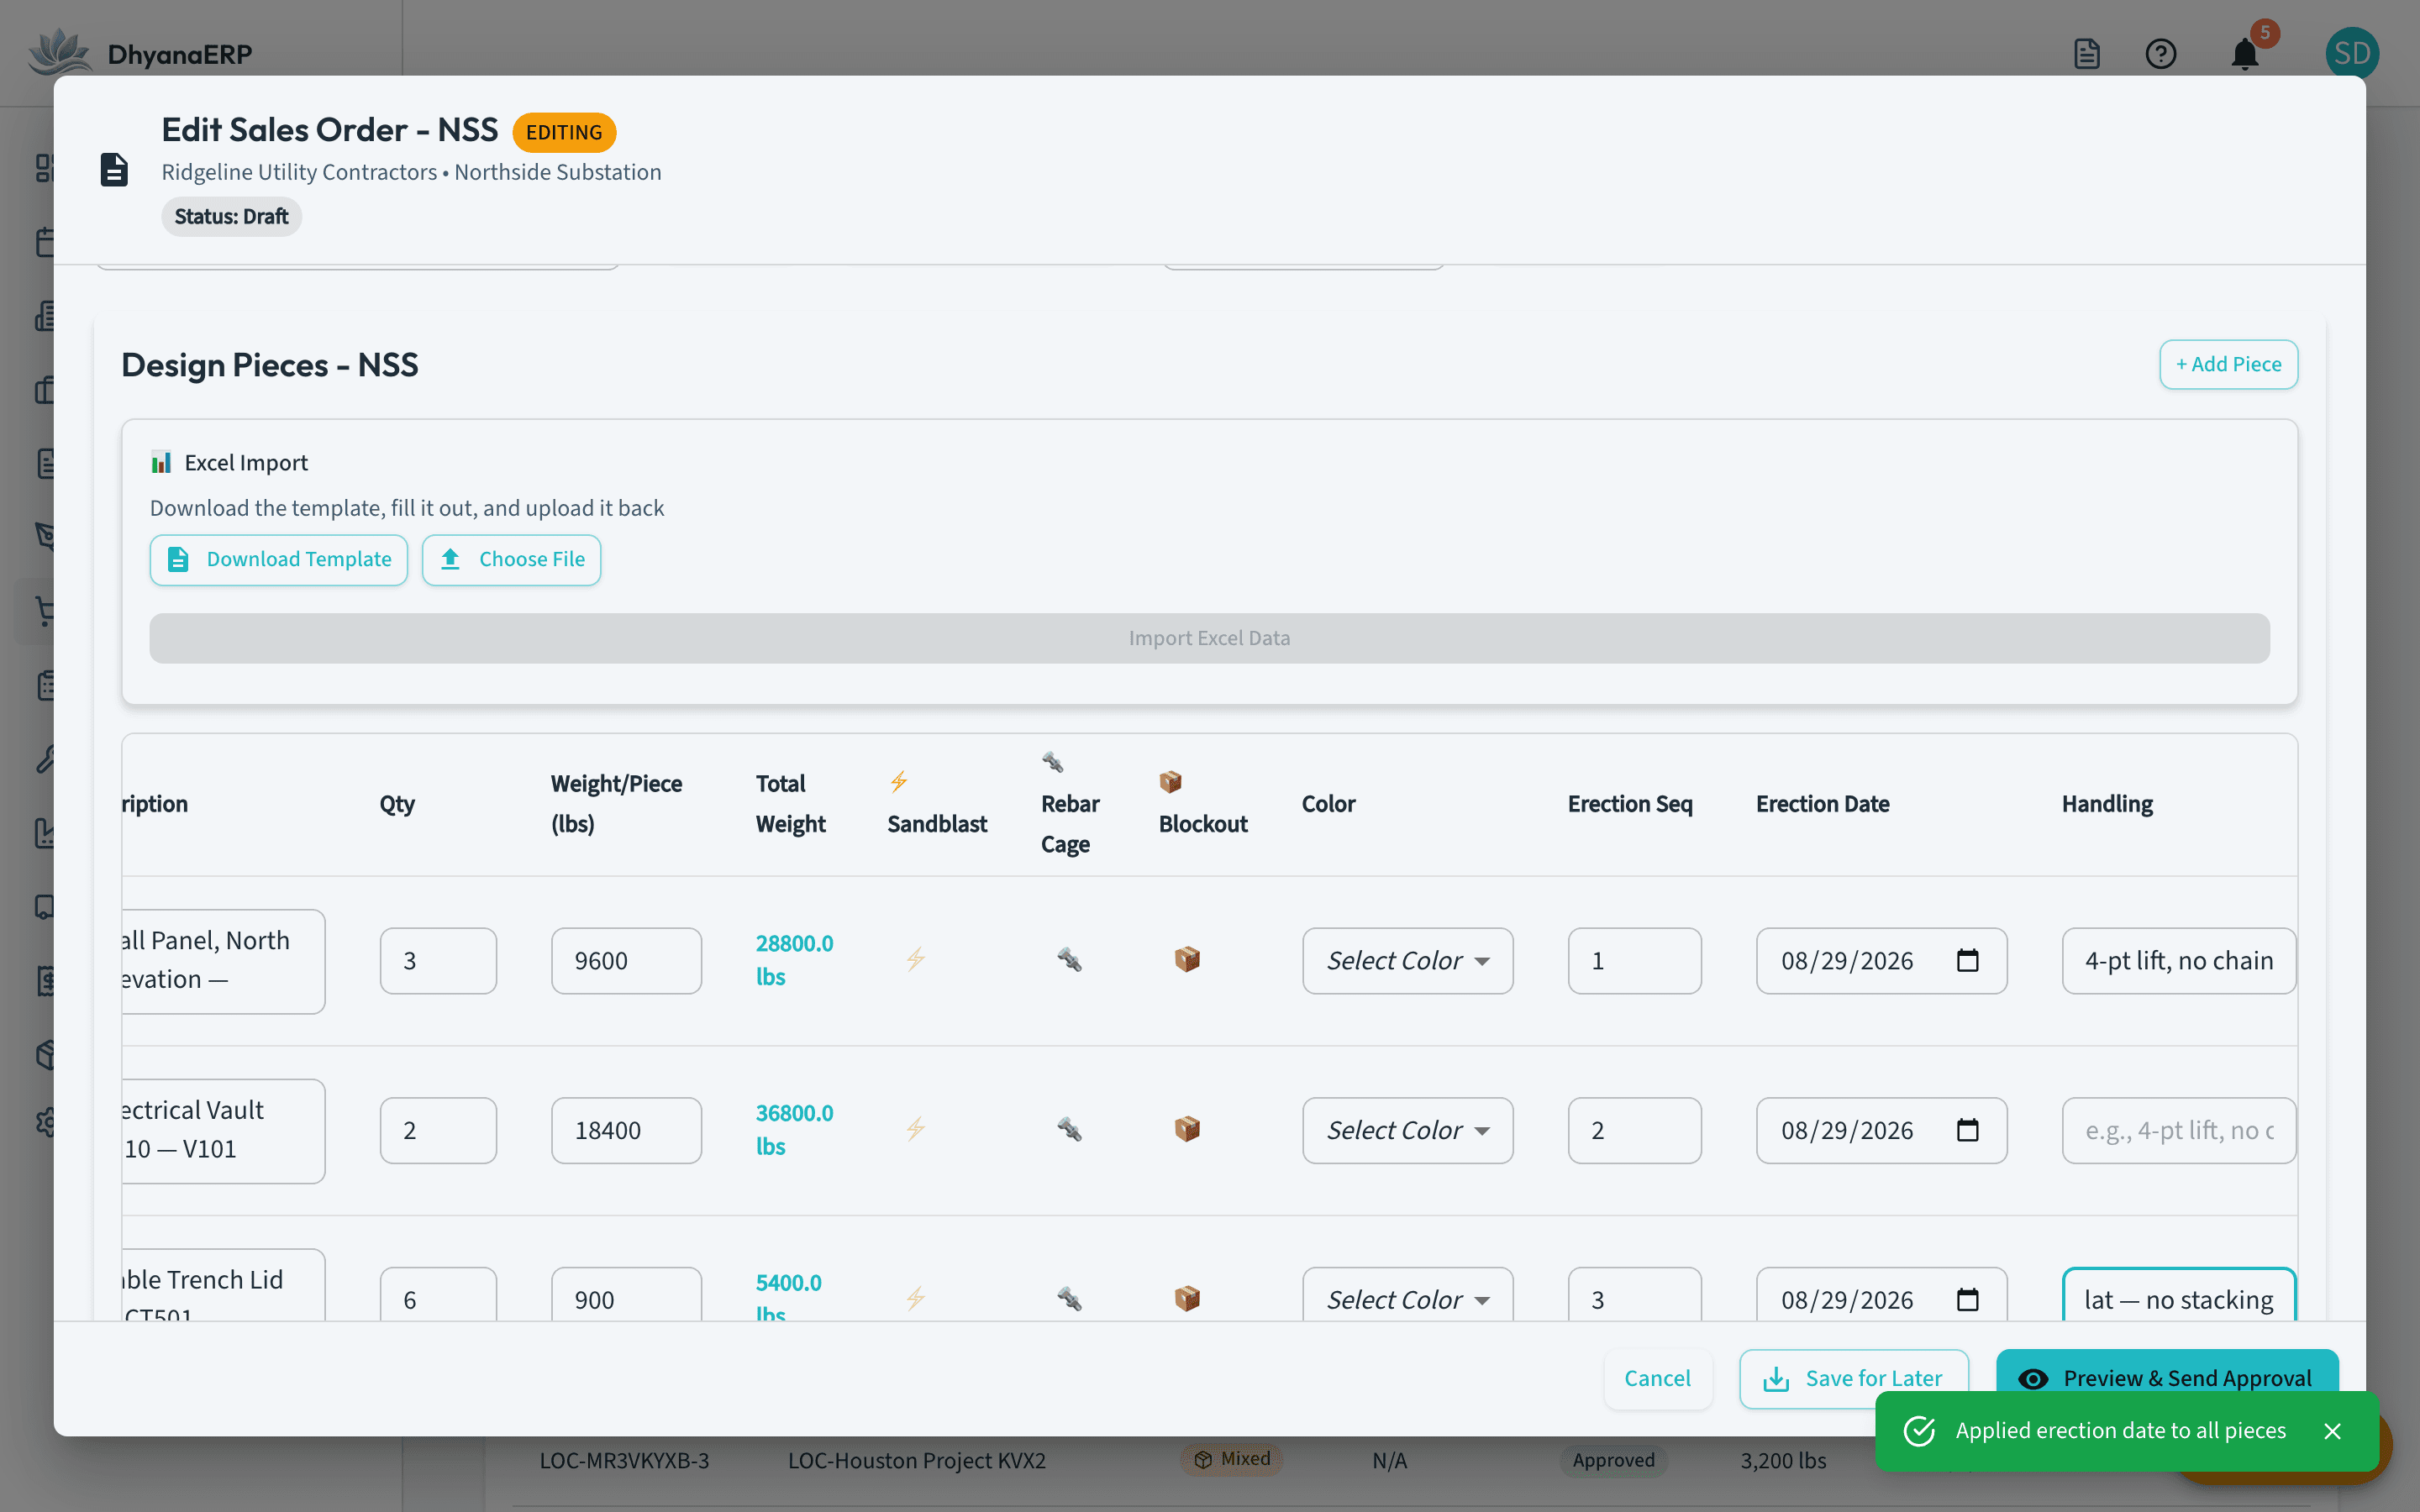The width and height of the screenshot is (2420, 1512).
Task: Click the Handling column header
Action: coord(2107,804)
